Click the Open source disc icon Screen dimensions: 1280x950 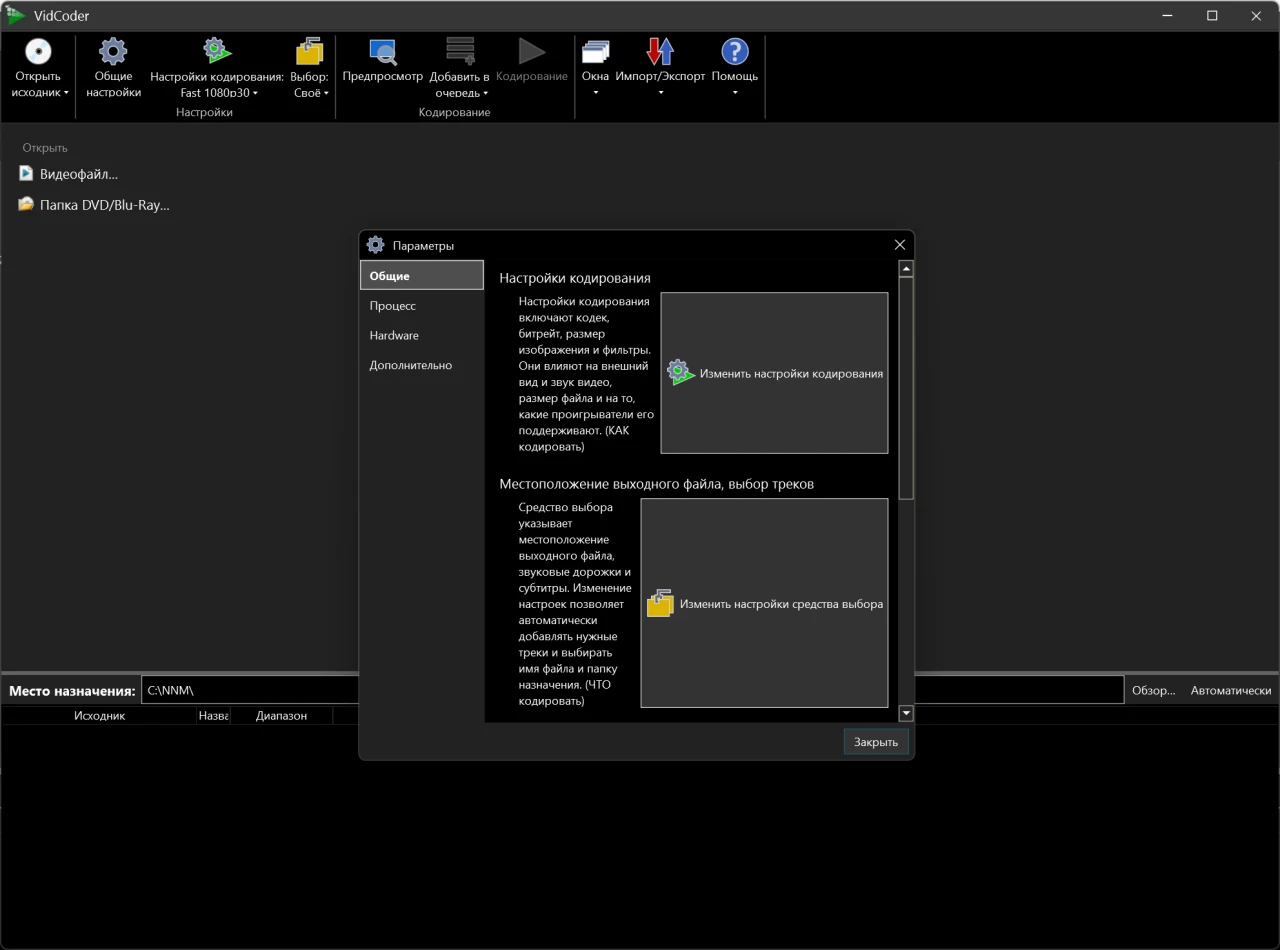point(38,52)
